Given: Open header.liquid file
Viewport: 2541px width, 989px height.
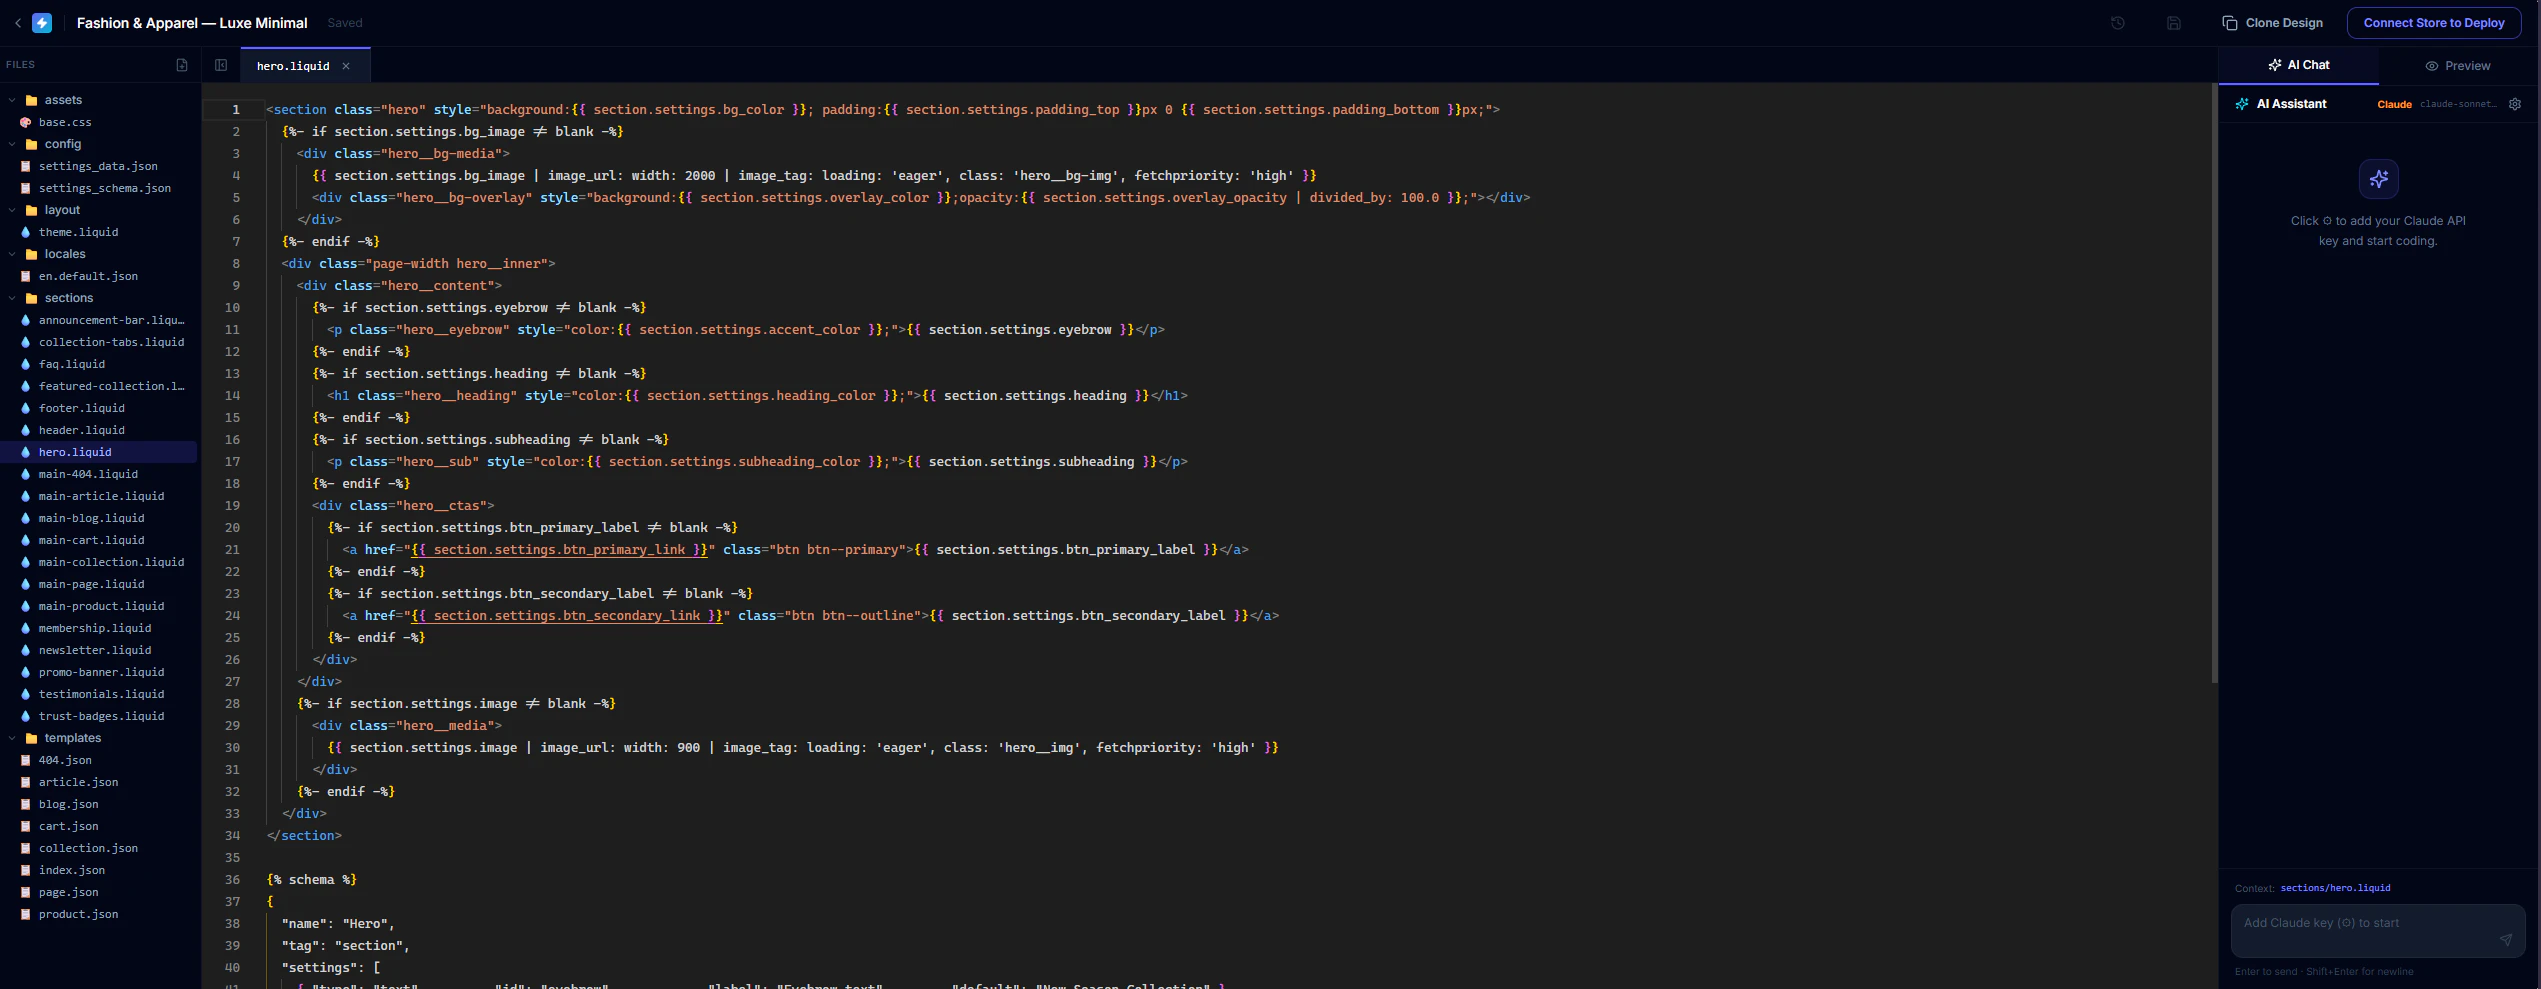Looking at the screenshot, I should point(99,430).
